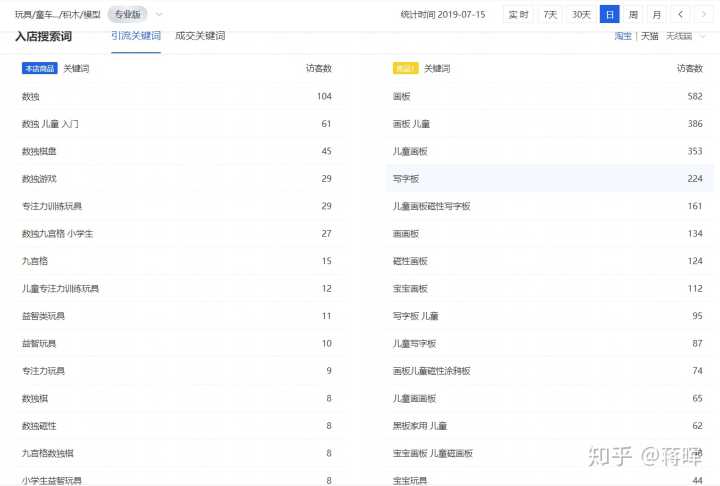
Task: Select the 日 time granularity
Action: (609, 14)
